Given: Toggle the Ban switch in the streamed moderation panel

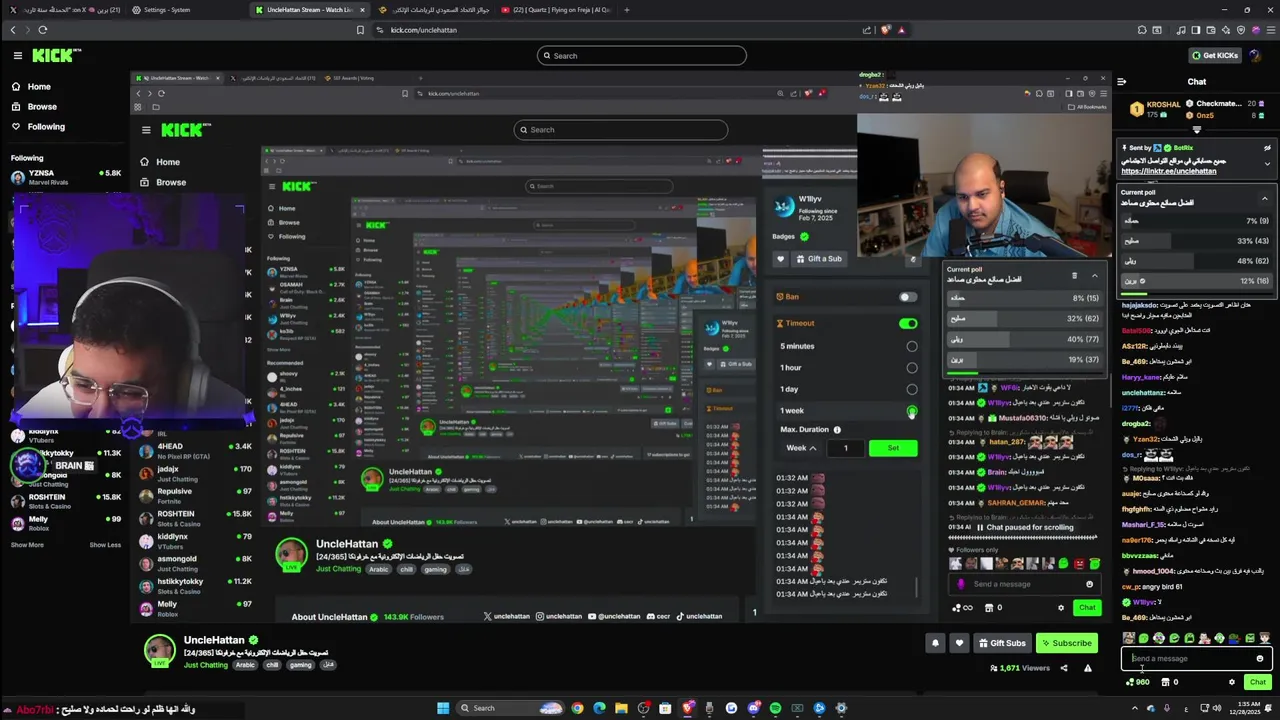Looking at the screenshot, I should [x=907, y=297].
